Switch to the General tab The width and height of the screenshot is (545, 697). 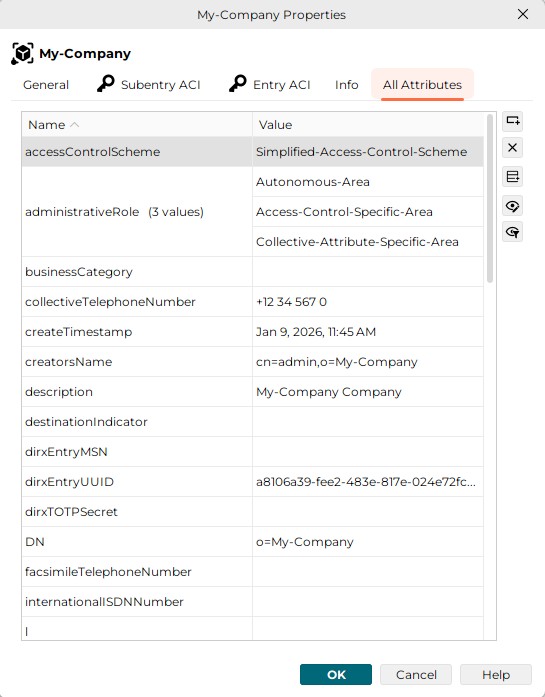coord(46,85)
